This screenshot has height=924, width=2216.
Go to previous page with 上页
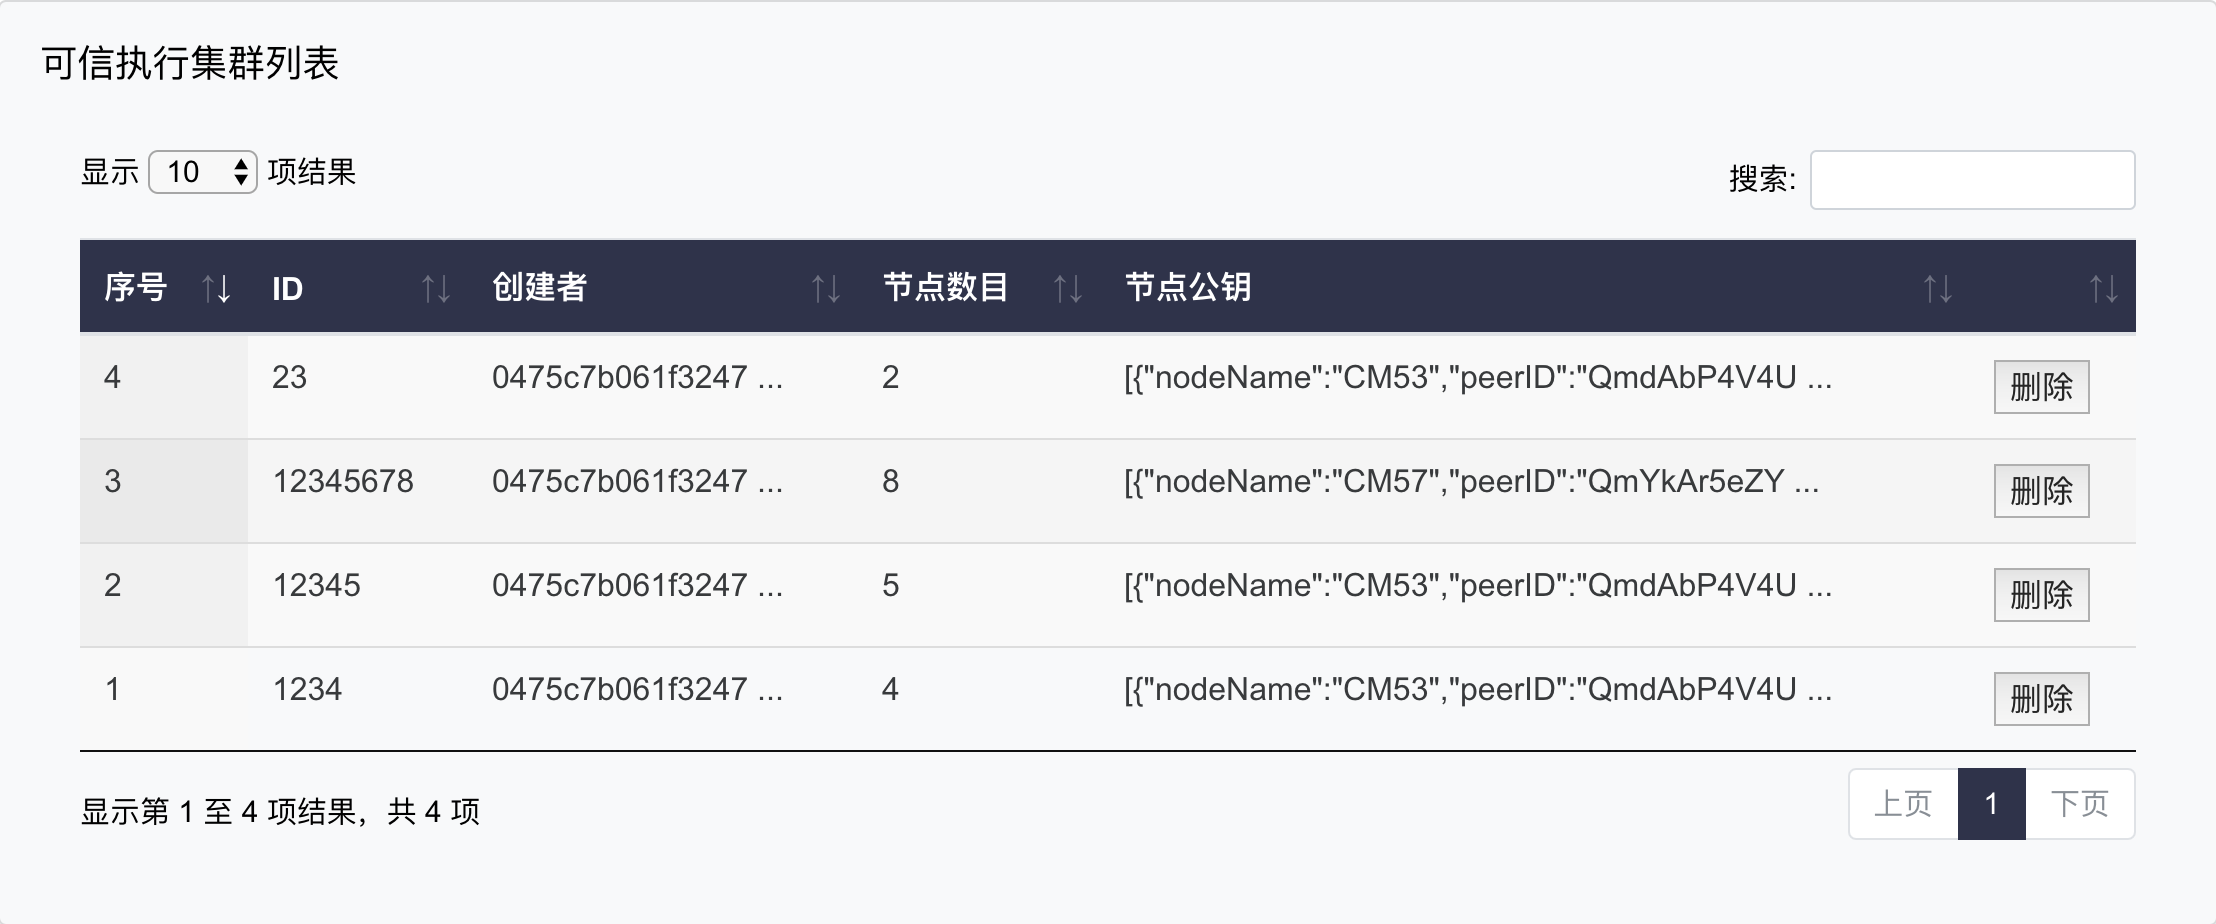point(1902,804)
